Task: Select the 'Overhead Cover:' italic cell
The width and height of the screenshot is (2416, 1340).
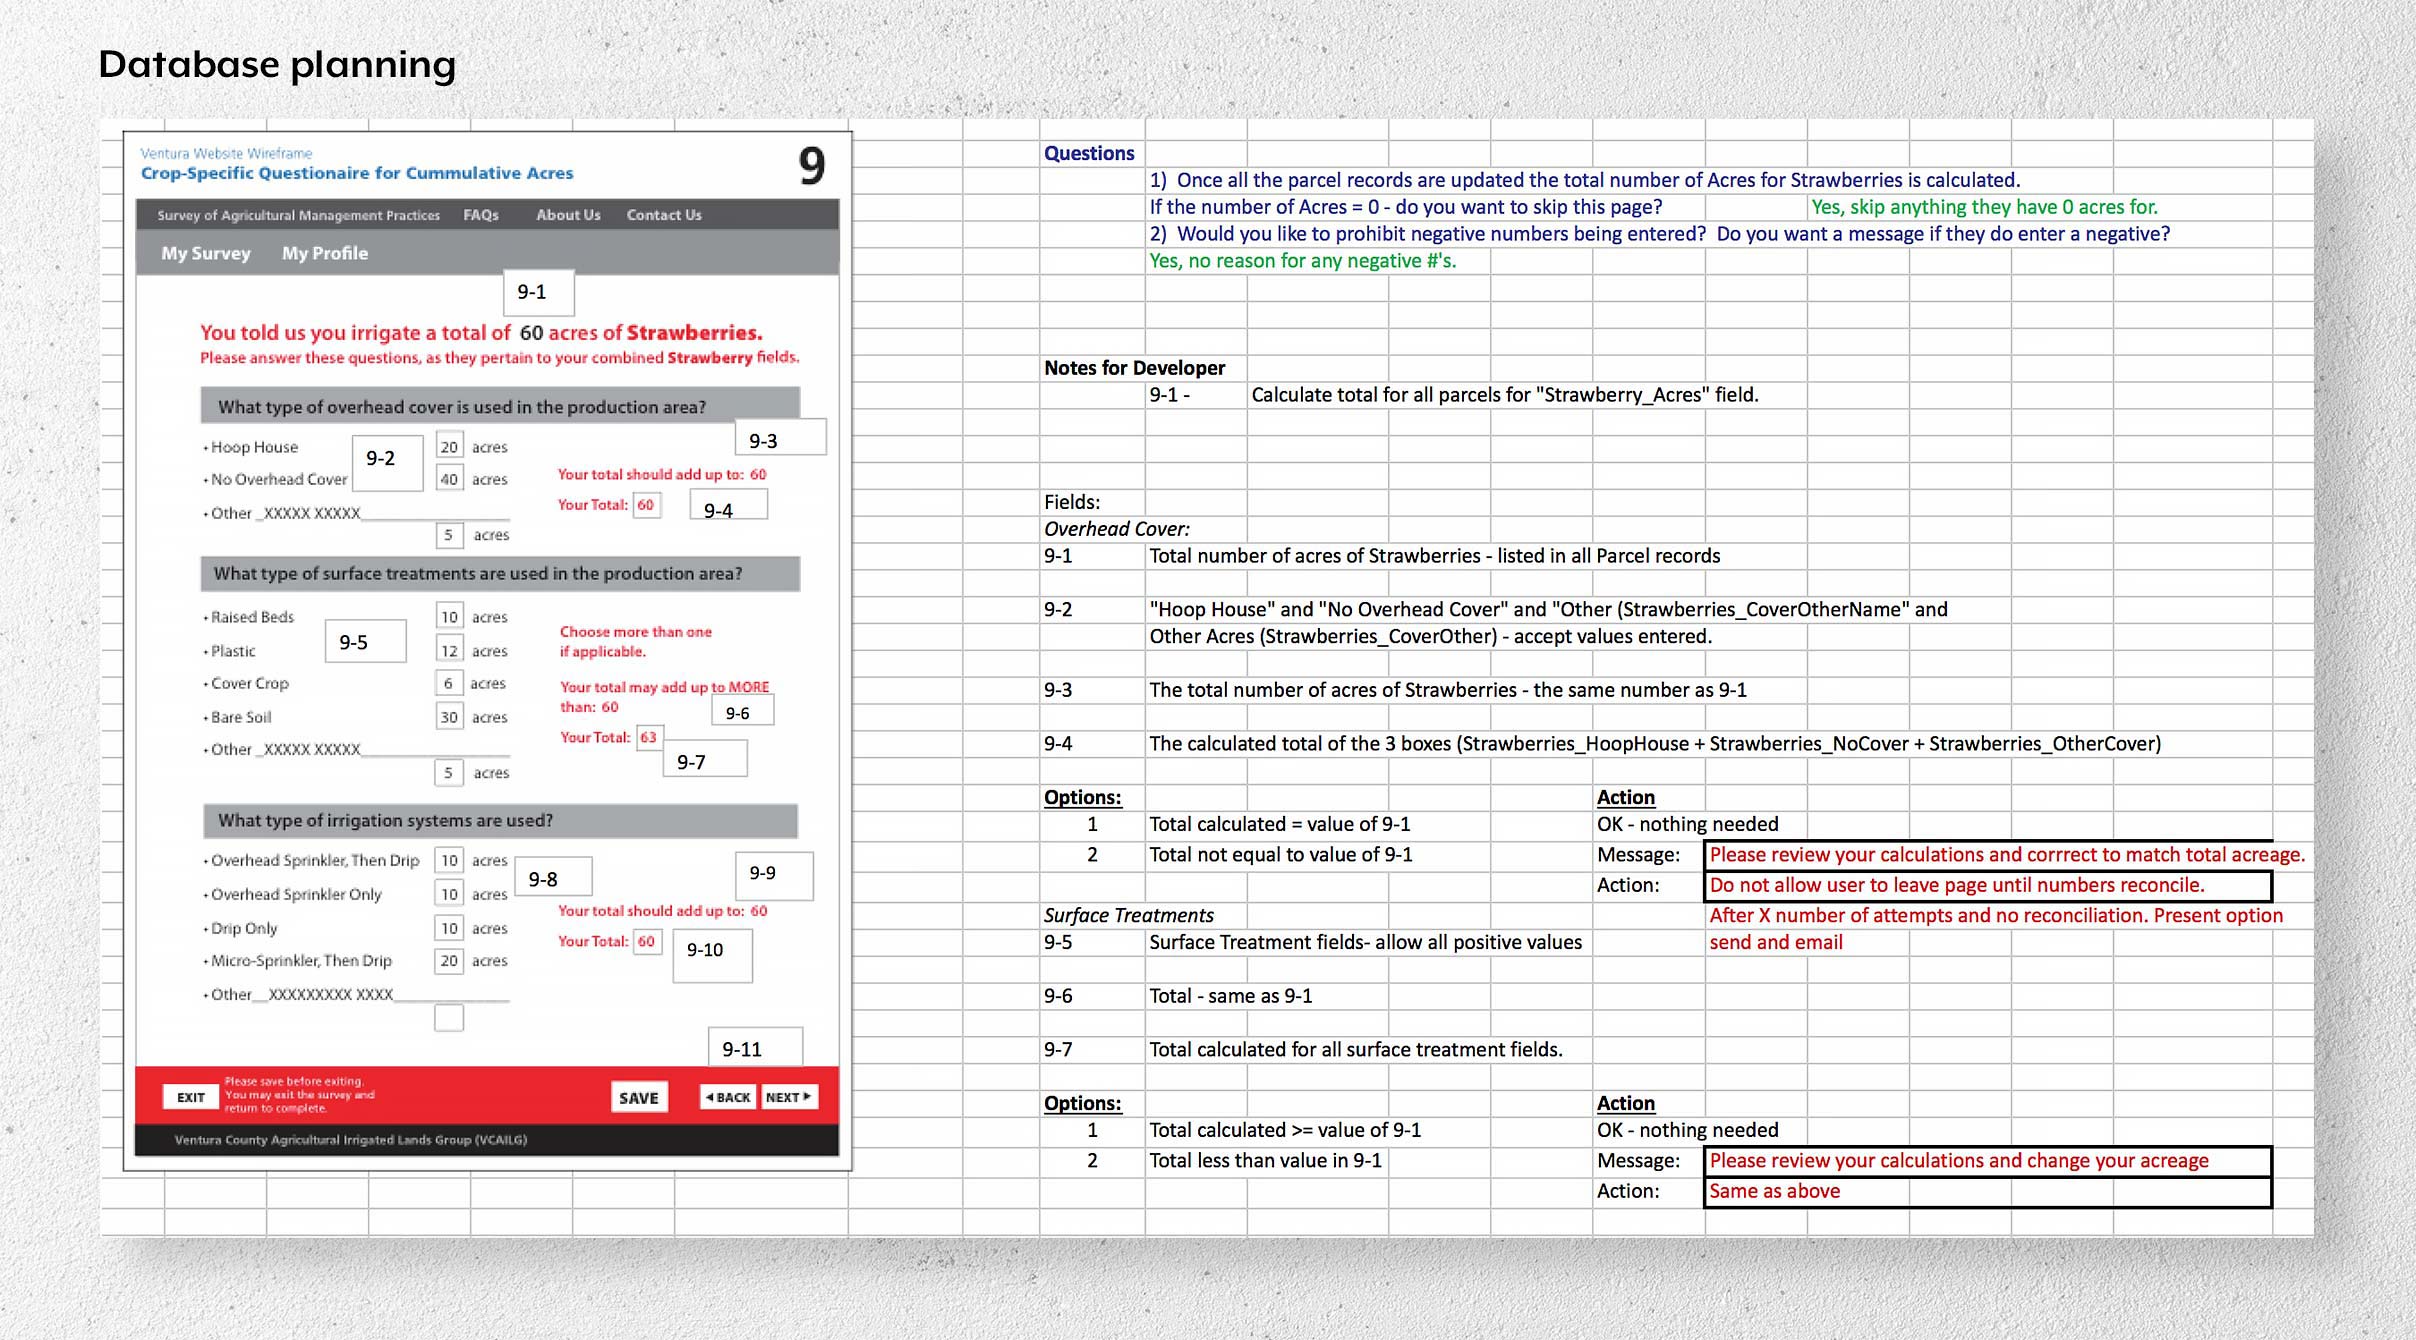Action: pos(1117,529)
